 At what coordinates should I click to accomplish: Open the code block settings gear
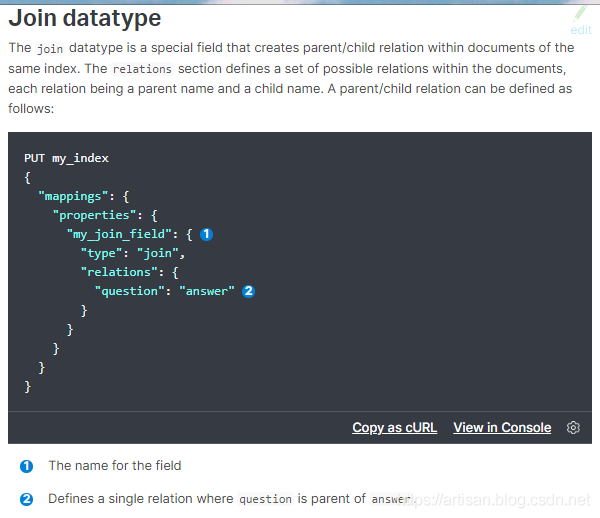click(x=573, y=427)
